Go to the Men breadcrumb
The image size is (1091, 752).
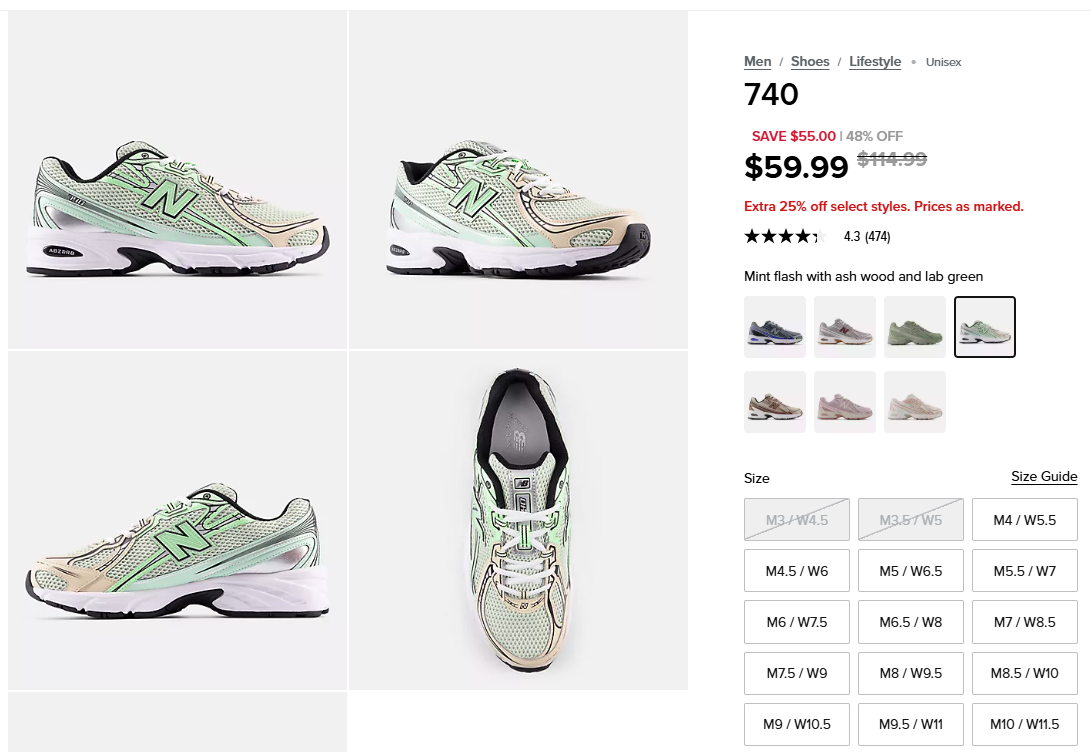758,62
